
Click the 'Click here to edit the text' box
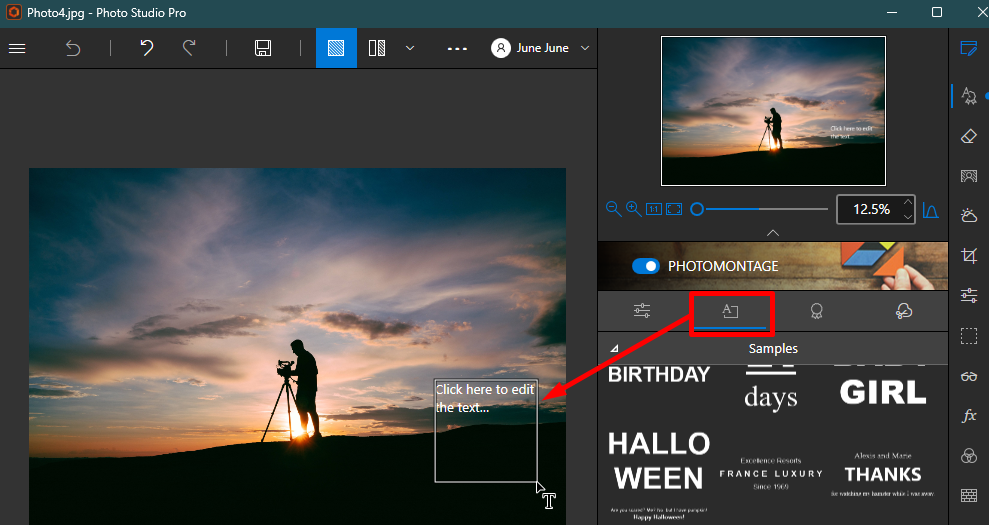pos(486,430)
